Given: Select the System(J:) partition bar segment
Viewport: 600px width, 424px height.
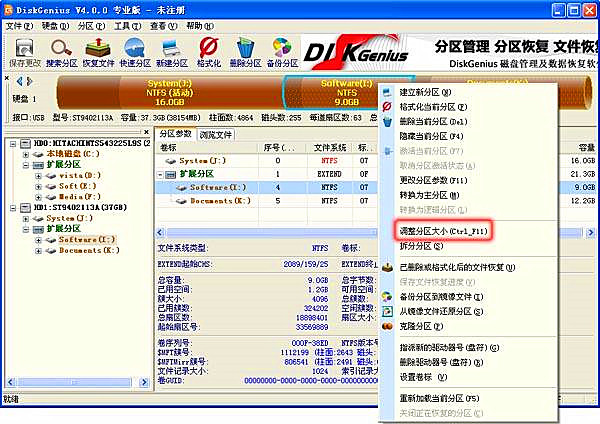Looking at the screenshot, I should click(170, 92).
